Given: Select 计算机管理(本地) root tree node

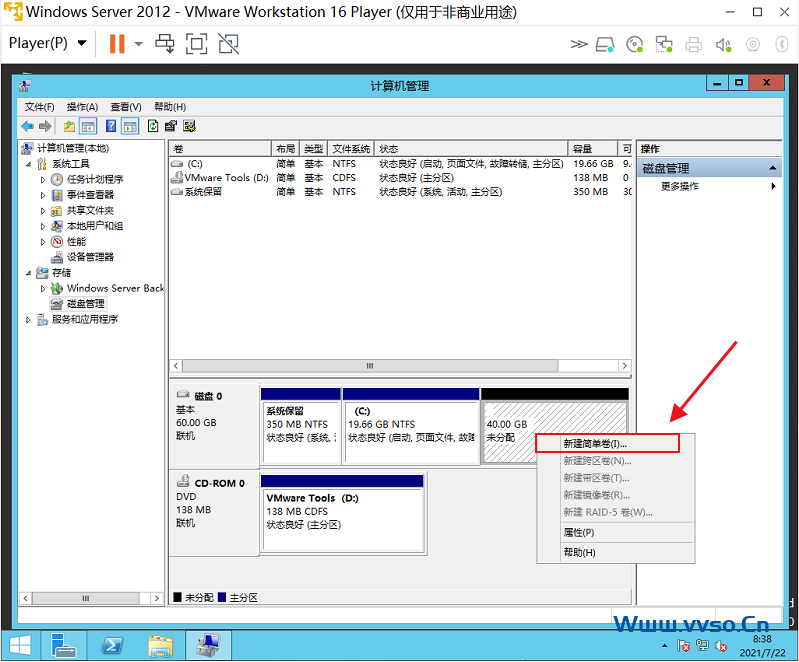Looking at the screenshot, I should [x=73, y=148].
